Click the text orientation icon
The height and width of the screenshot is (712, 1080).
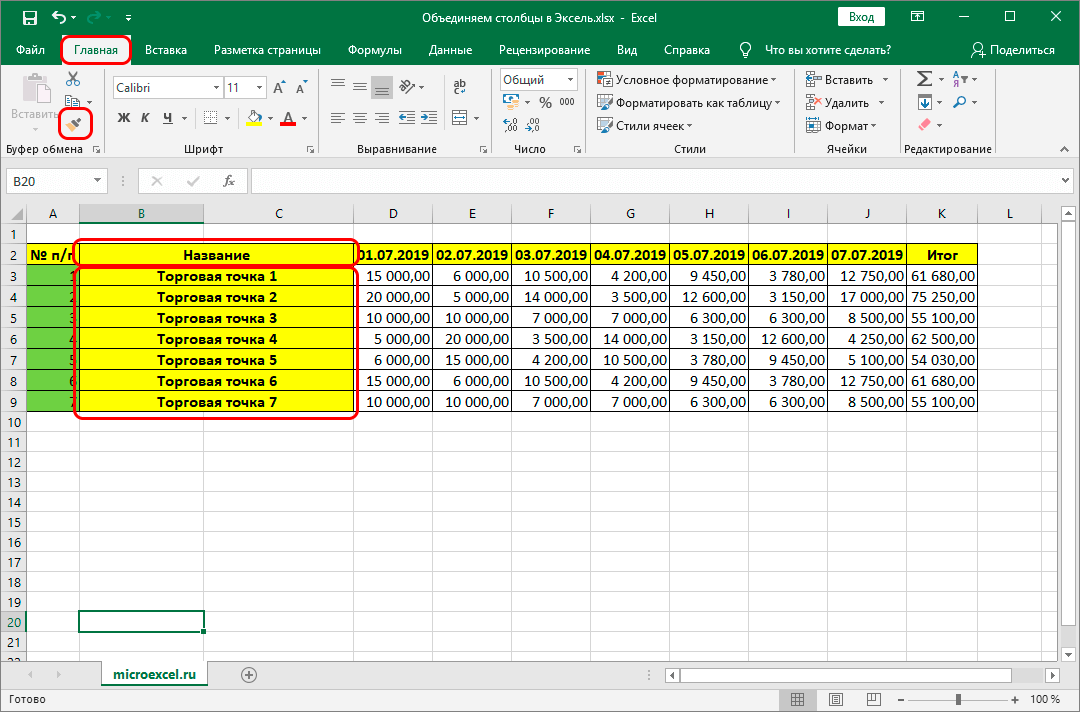pos(408,87)
